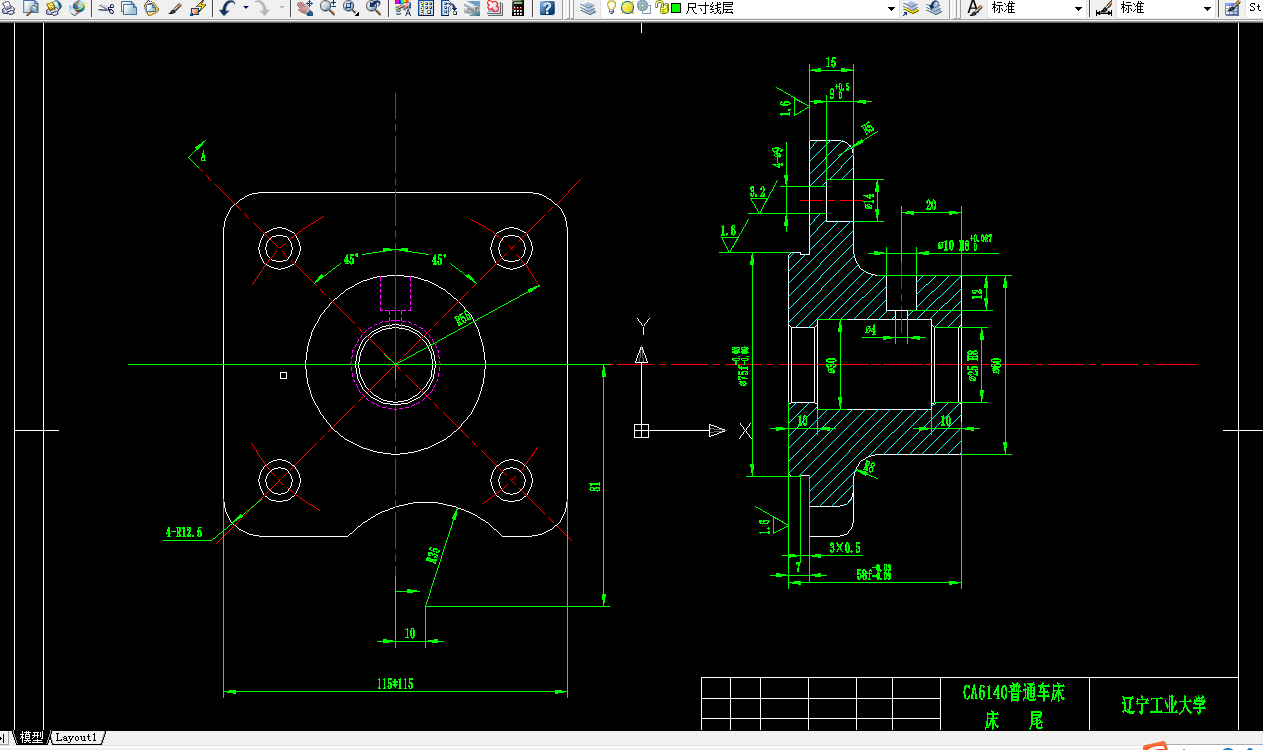Click the 辽宁工业大学 title block text
The height and width of the screenshot is (750, 1263).
1164,705
